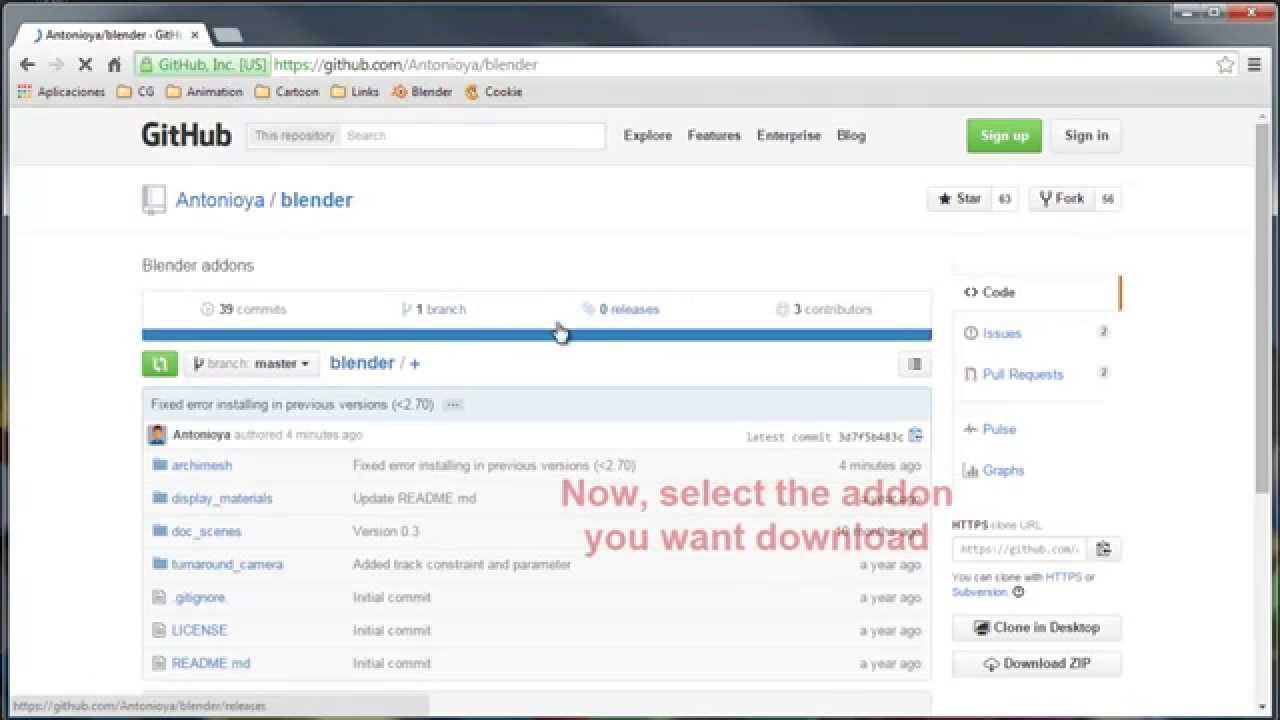View the 39 commits link
Screen dimensions: 1280x720
243,309
